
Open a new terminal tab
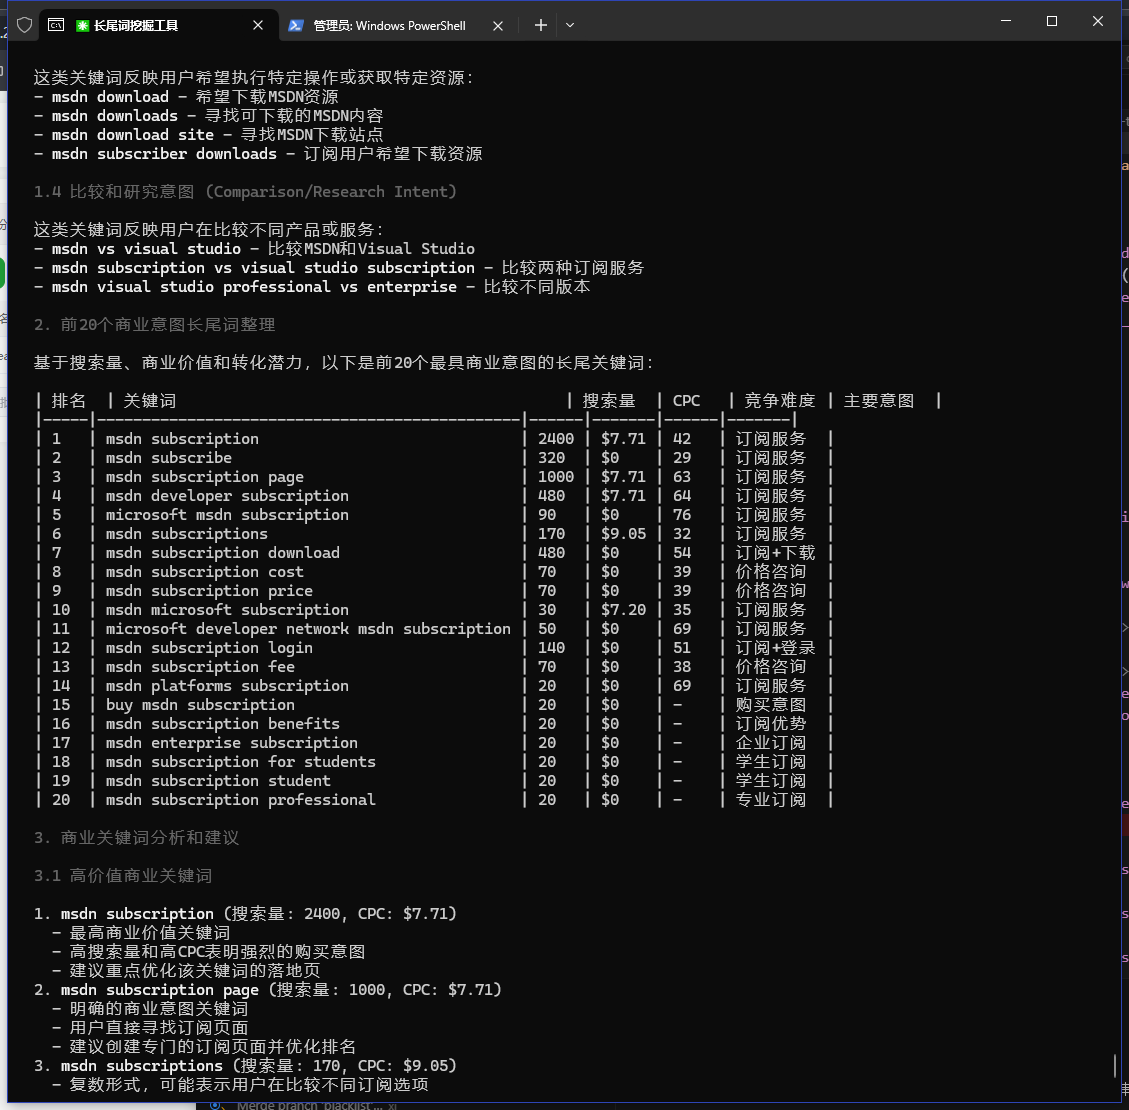541,25
